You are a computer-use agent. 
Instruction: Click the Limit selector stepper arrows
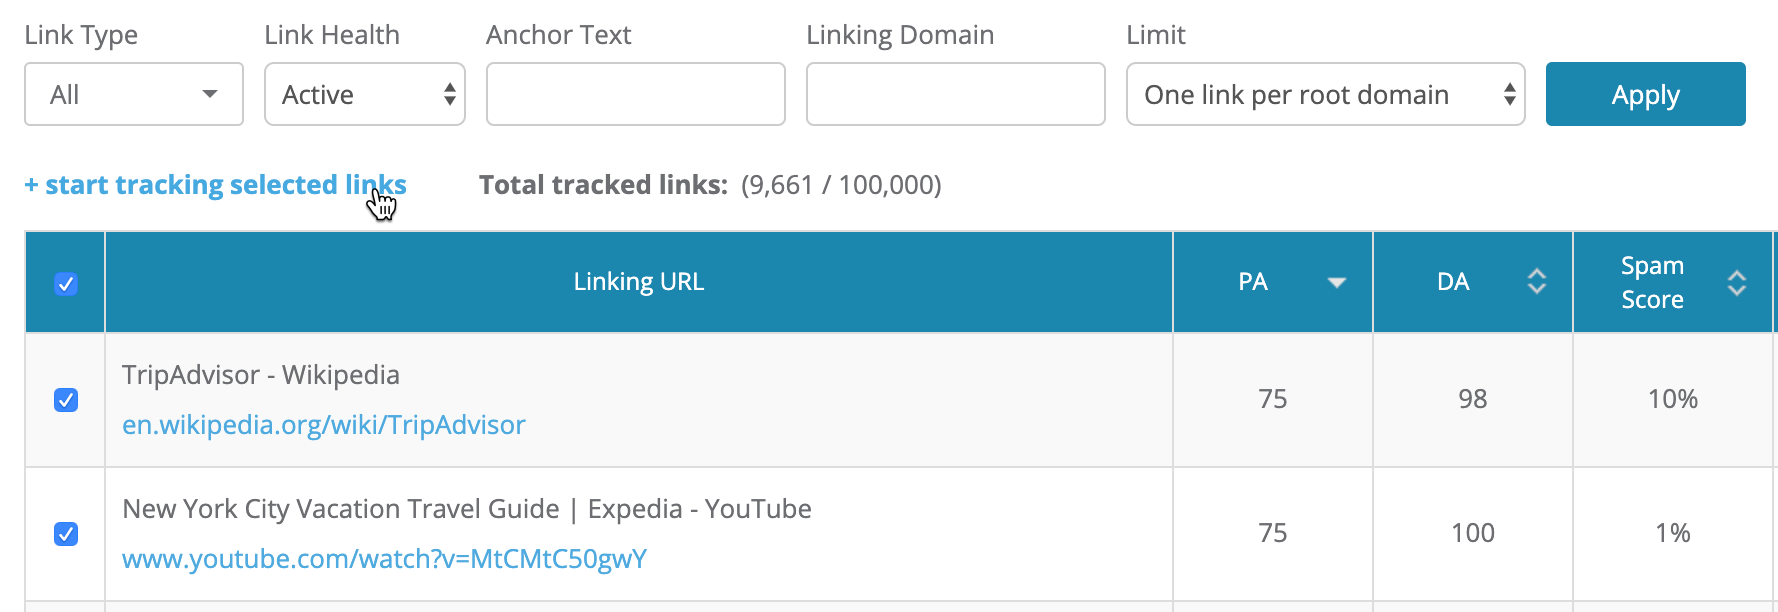(1510, 94)
